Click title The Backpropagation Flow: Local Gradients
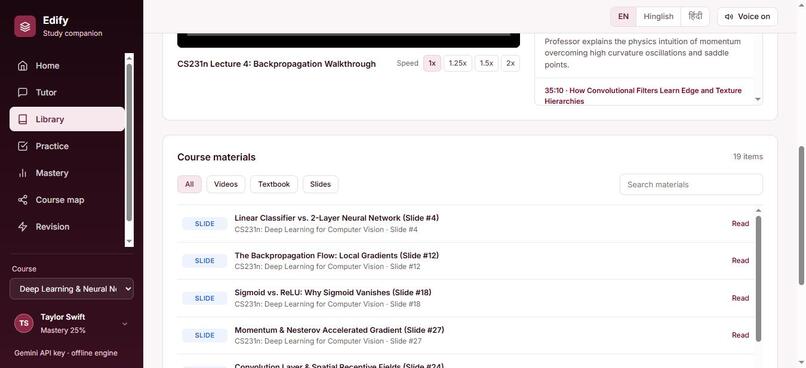 pyautogui.click(x=337, y=255)
